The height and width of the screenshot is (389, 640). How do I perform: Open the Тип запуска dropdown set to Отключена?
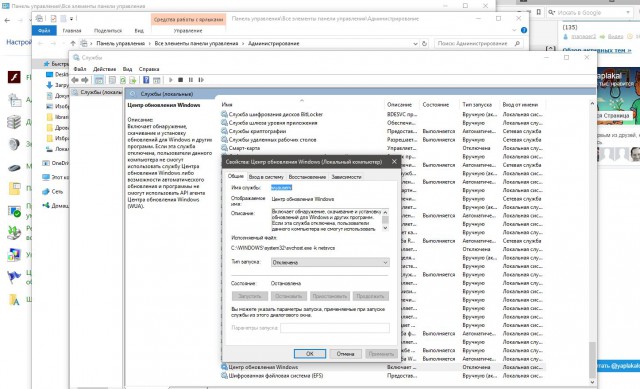330,262
